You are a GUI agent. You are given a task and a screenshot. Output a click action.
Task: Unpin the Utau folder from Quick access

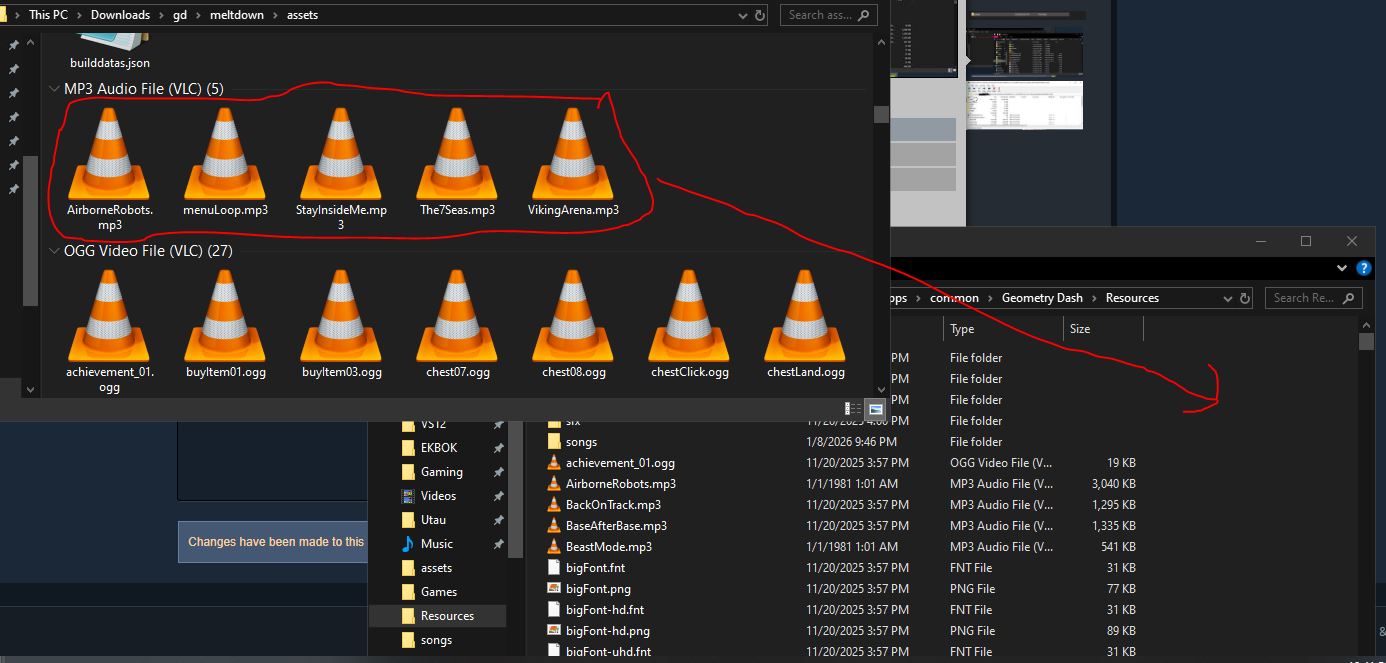[498, 520]
